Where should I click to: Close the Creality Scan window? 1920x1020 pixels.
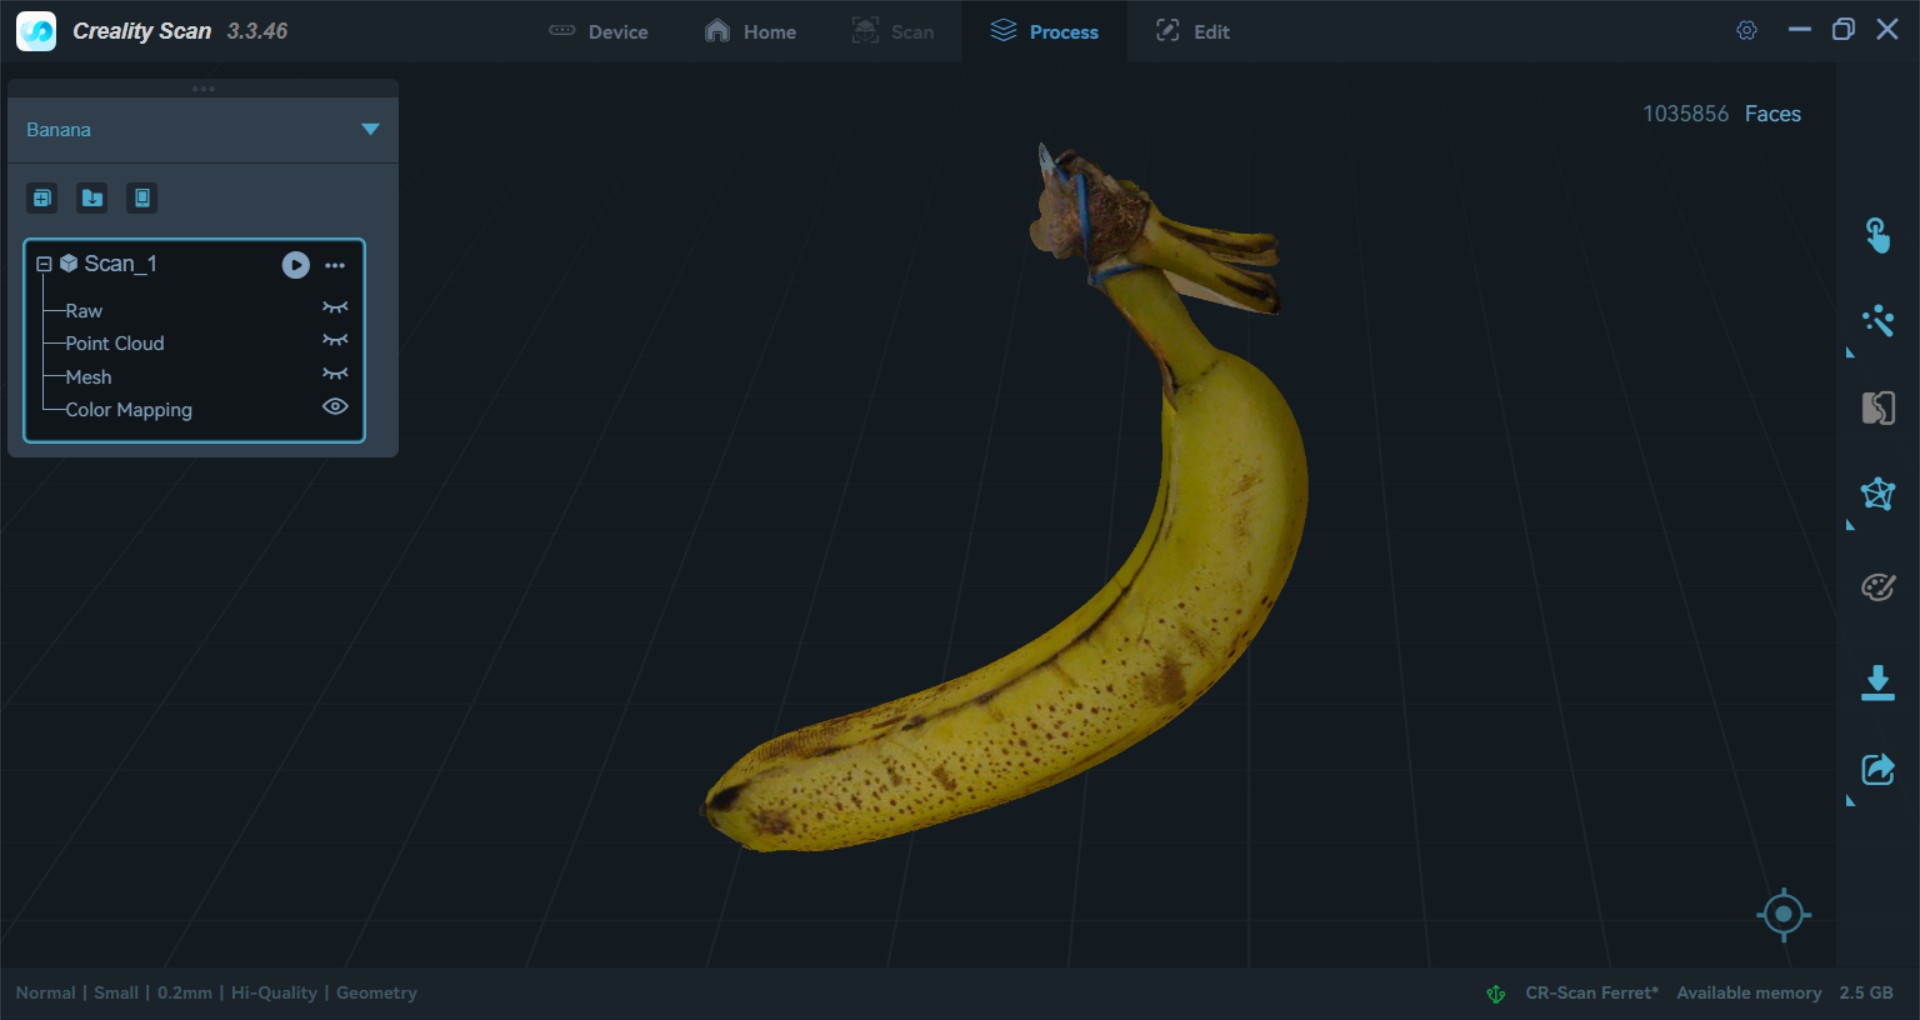point(1887,30)
